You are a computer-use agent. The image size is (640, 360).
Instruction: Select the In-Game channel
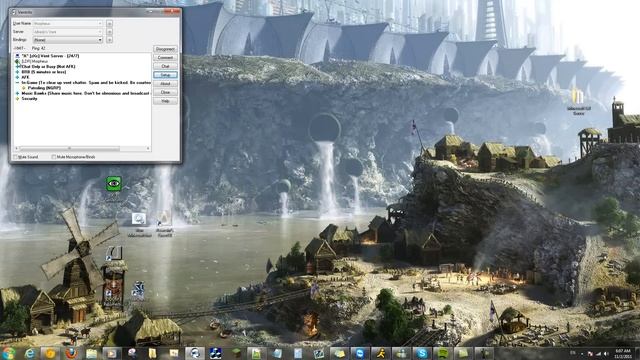tap(86, 82)
